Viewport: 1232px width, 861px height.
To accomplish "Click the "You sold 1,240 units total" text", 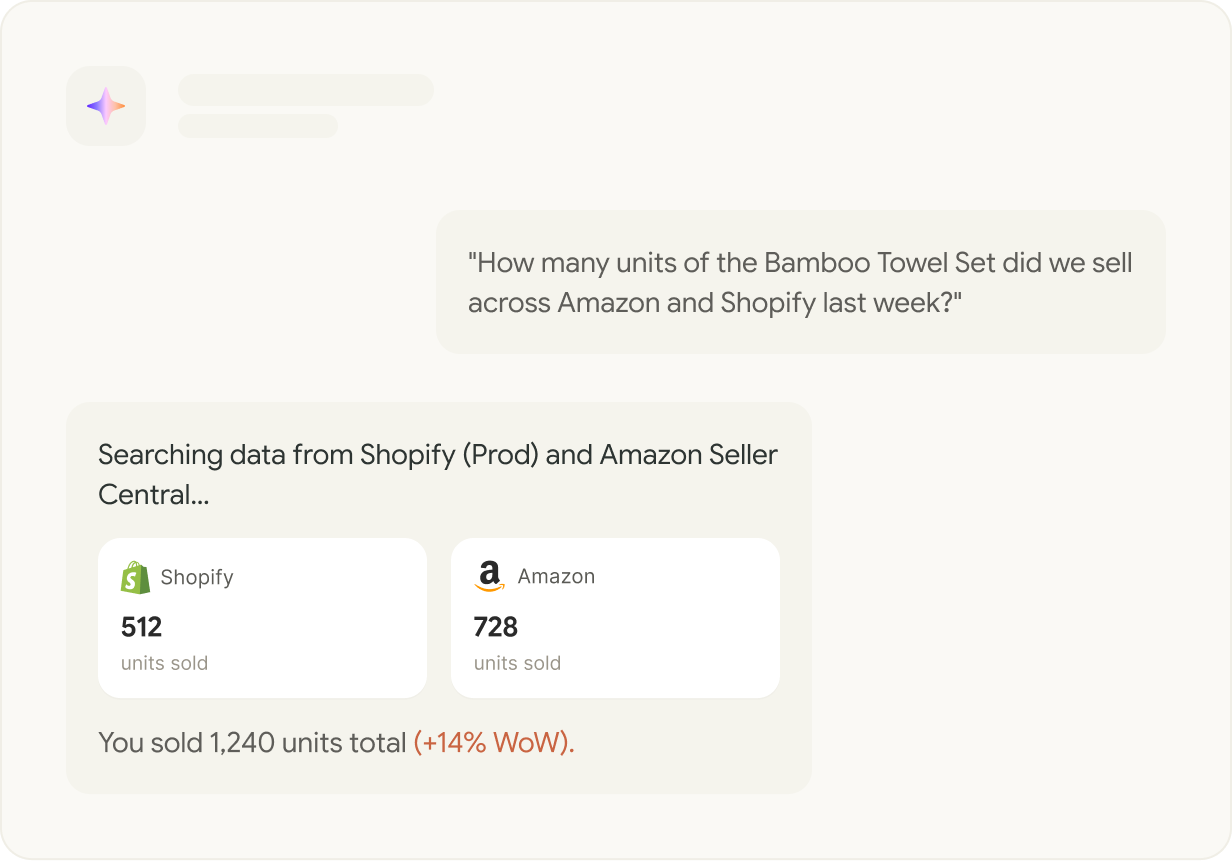I will click(x=252, y=743).
